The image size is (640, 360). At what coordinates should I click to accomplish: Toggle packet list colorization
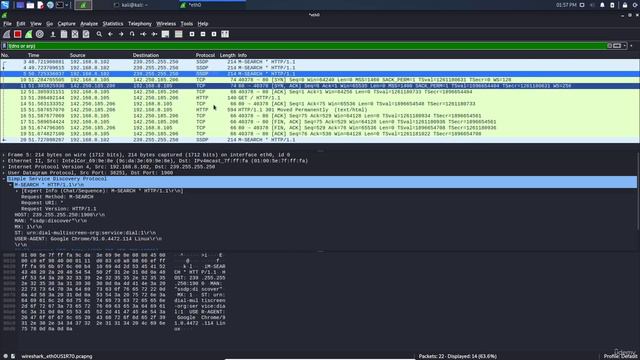click(x=178, y=34)
